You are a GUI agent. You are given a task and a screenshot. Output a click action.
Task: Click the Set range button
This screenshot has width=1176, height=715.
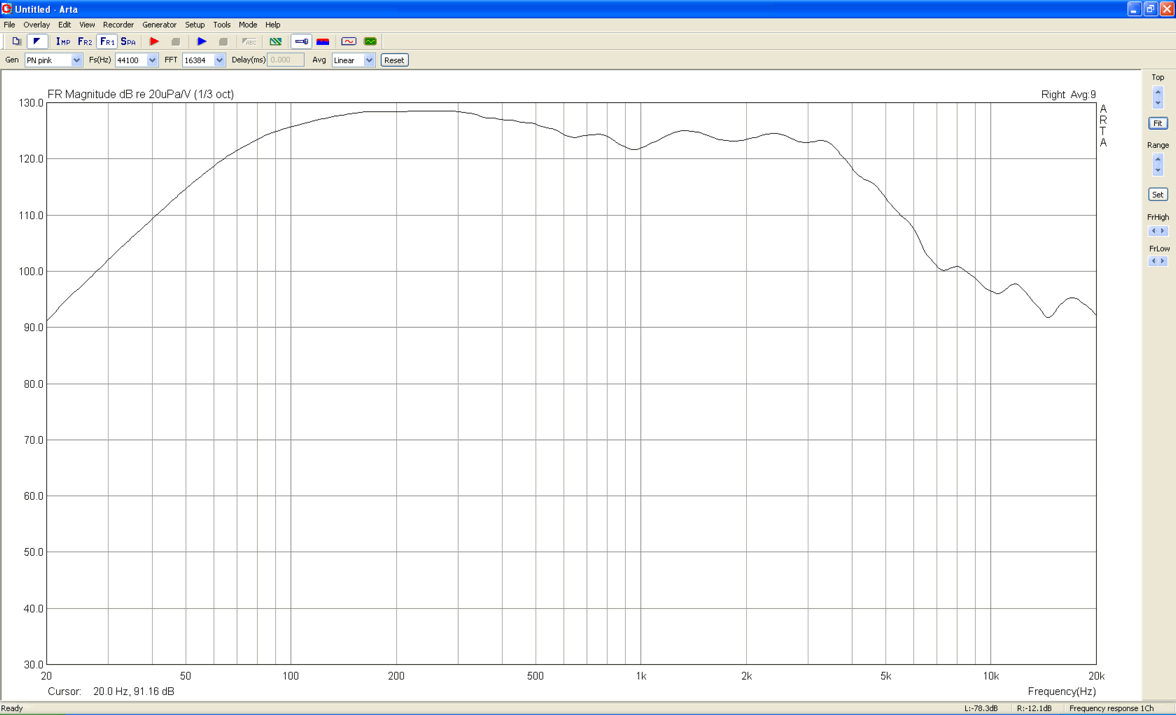(x=1158, y=194)
